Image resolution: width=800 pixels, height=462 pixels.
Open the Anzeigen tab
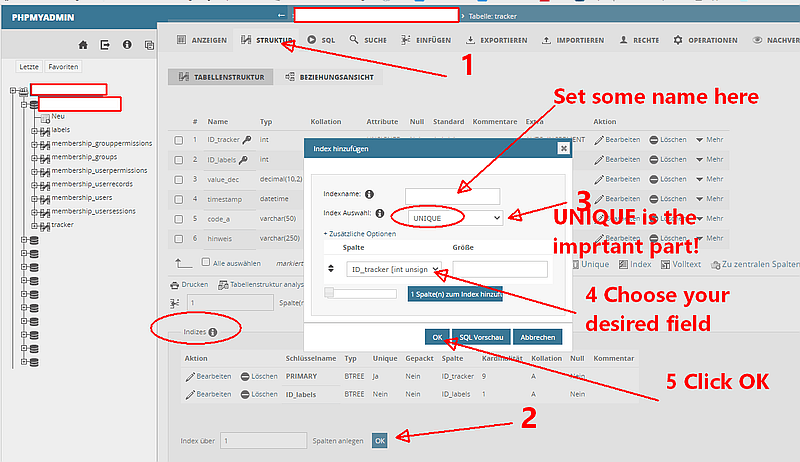coord(202,40)
